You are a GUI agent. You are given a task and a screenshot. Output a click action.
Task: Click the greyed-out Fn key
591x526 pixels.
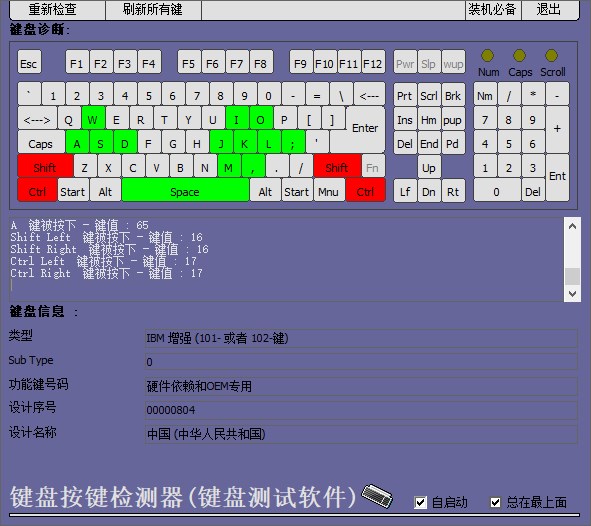373,166
